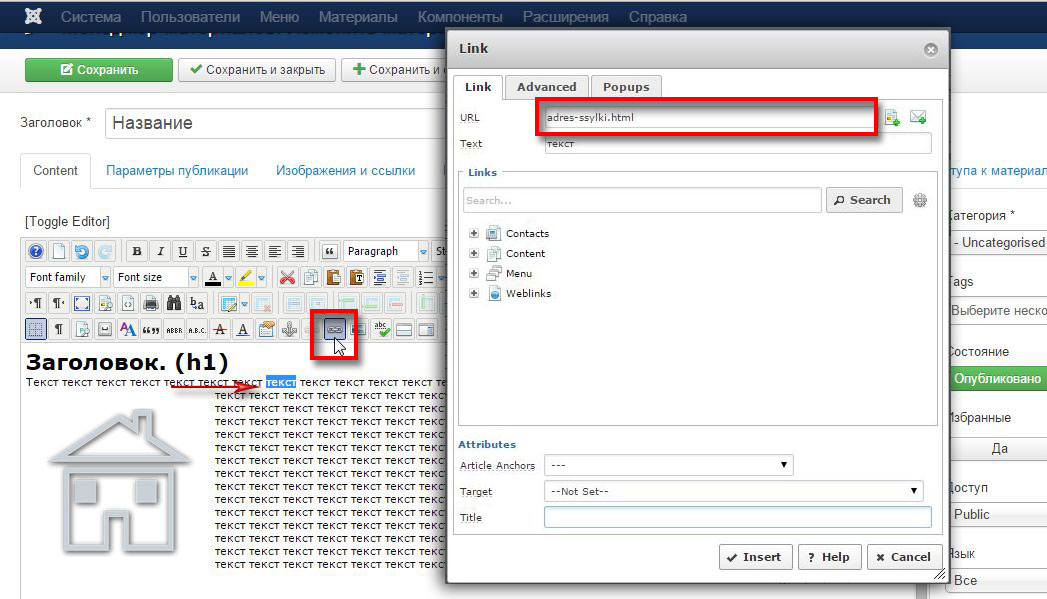Screen dimensions: 1047x599
Task: Expand the Contacts tree node
Action: coord(474,233)
